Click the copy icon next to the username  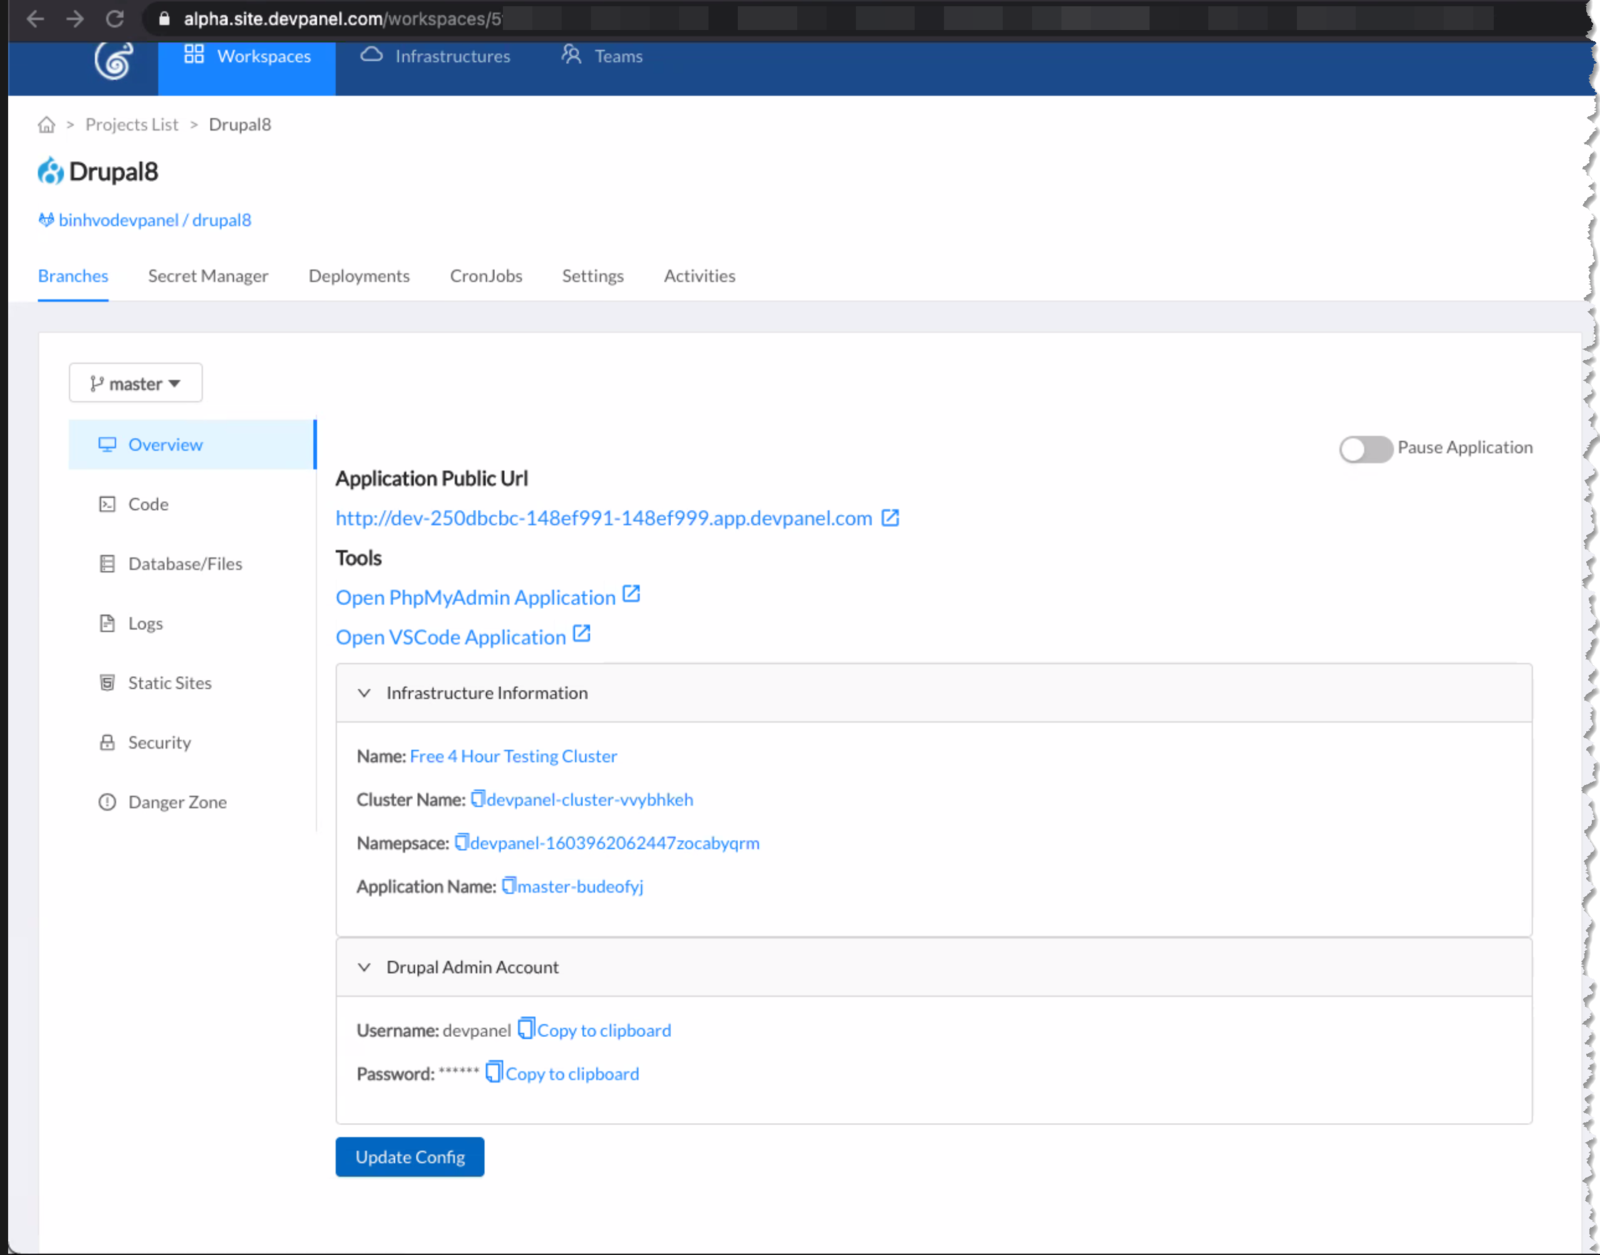click(x=526, y=1029)
